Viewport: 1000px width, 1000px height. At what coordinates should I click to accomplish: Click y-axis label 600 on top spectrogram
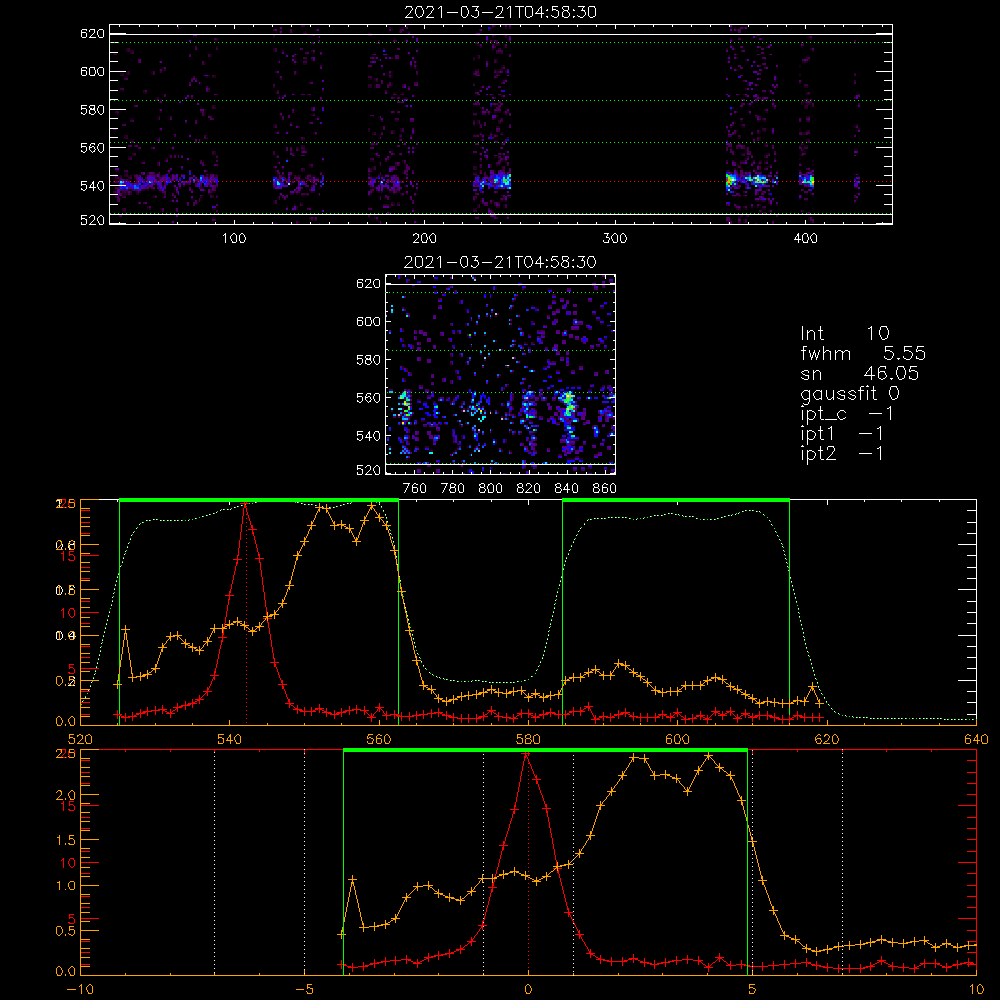[x=92, y=71]
